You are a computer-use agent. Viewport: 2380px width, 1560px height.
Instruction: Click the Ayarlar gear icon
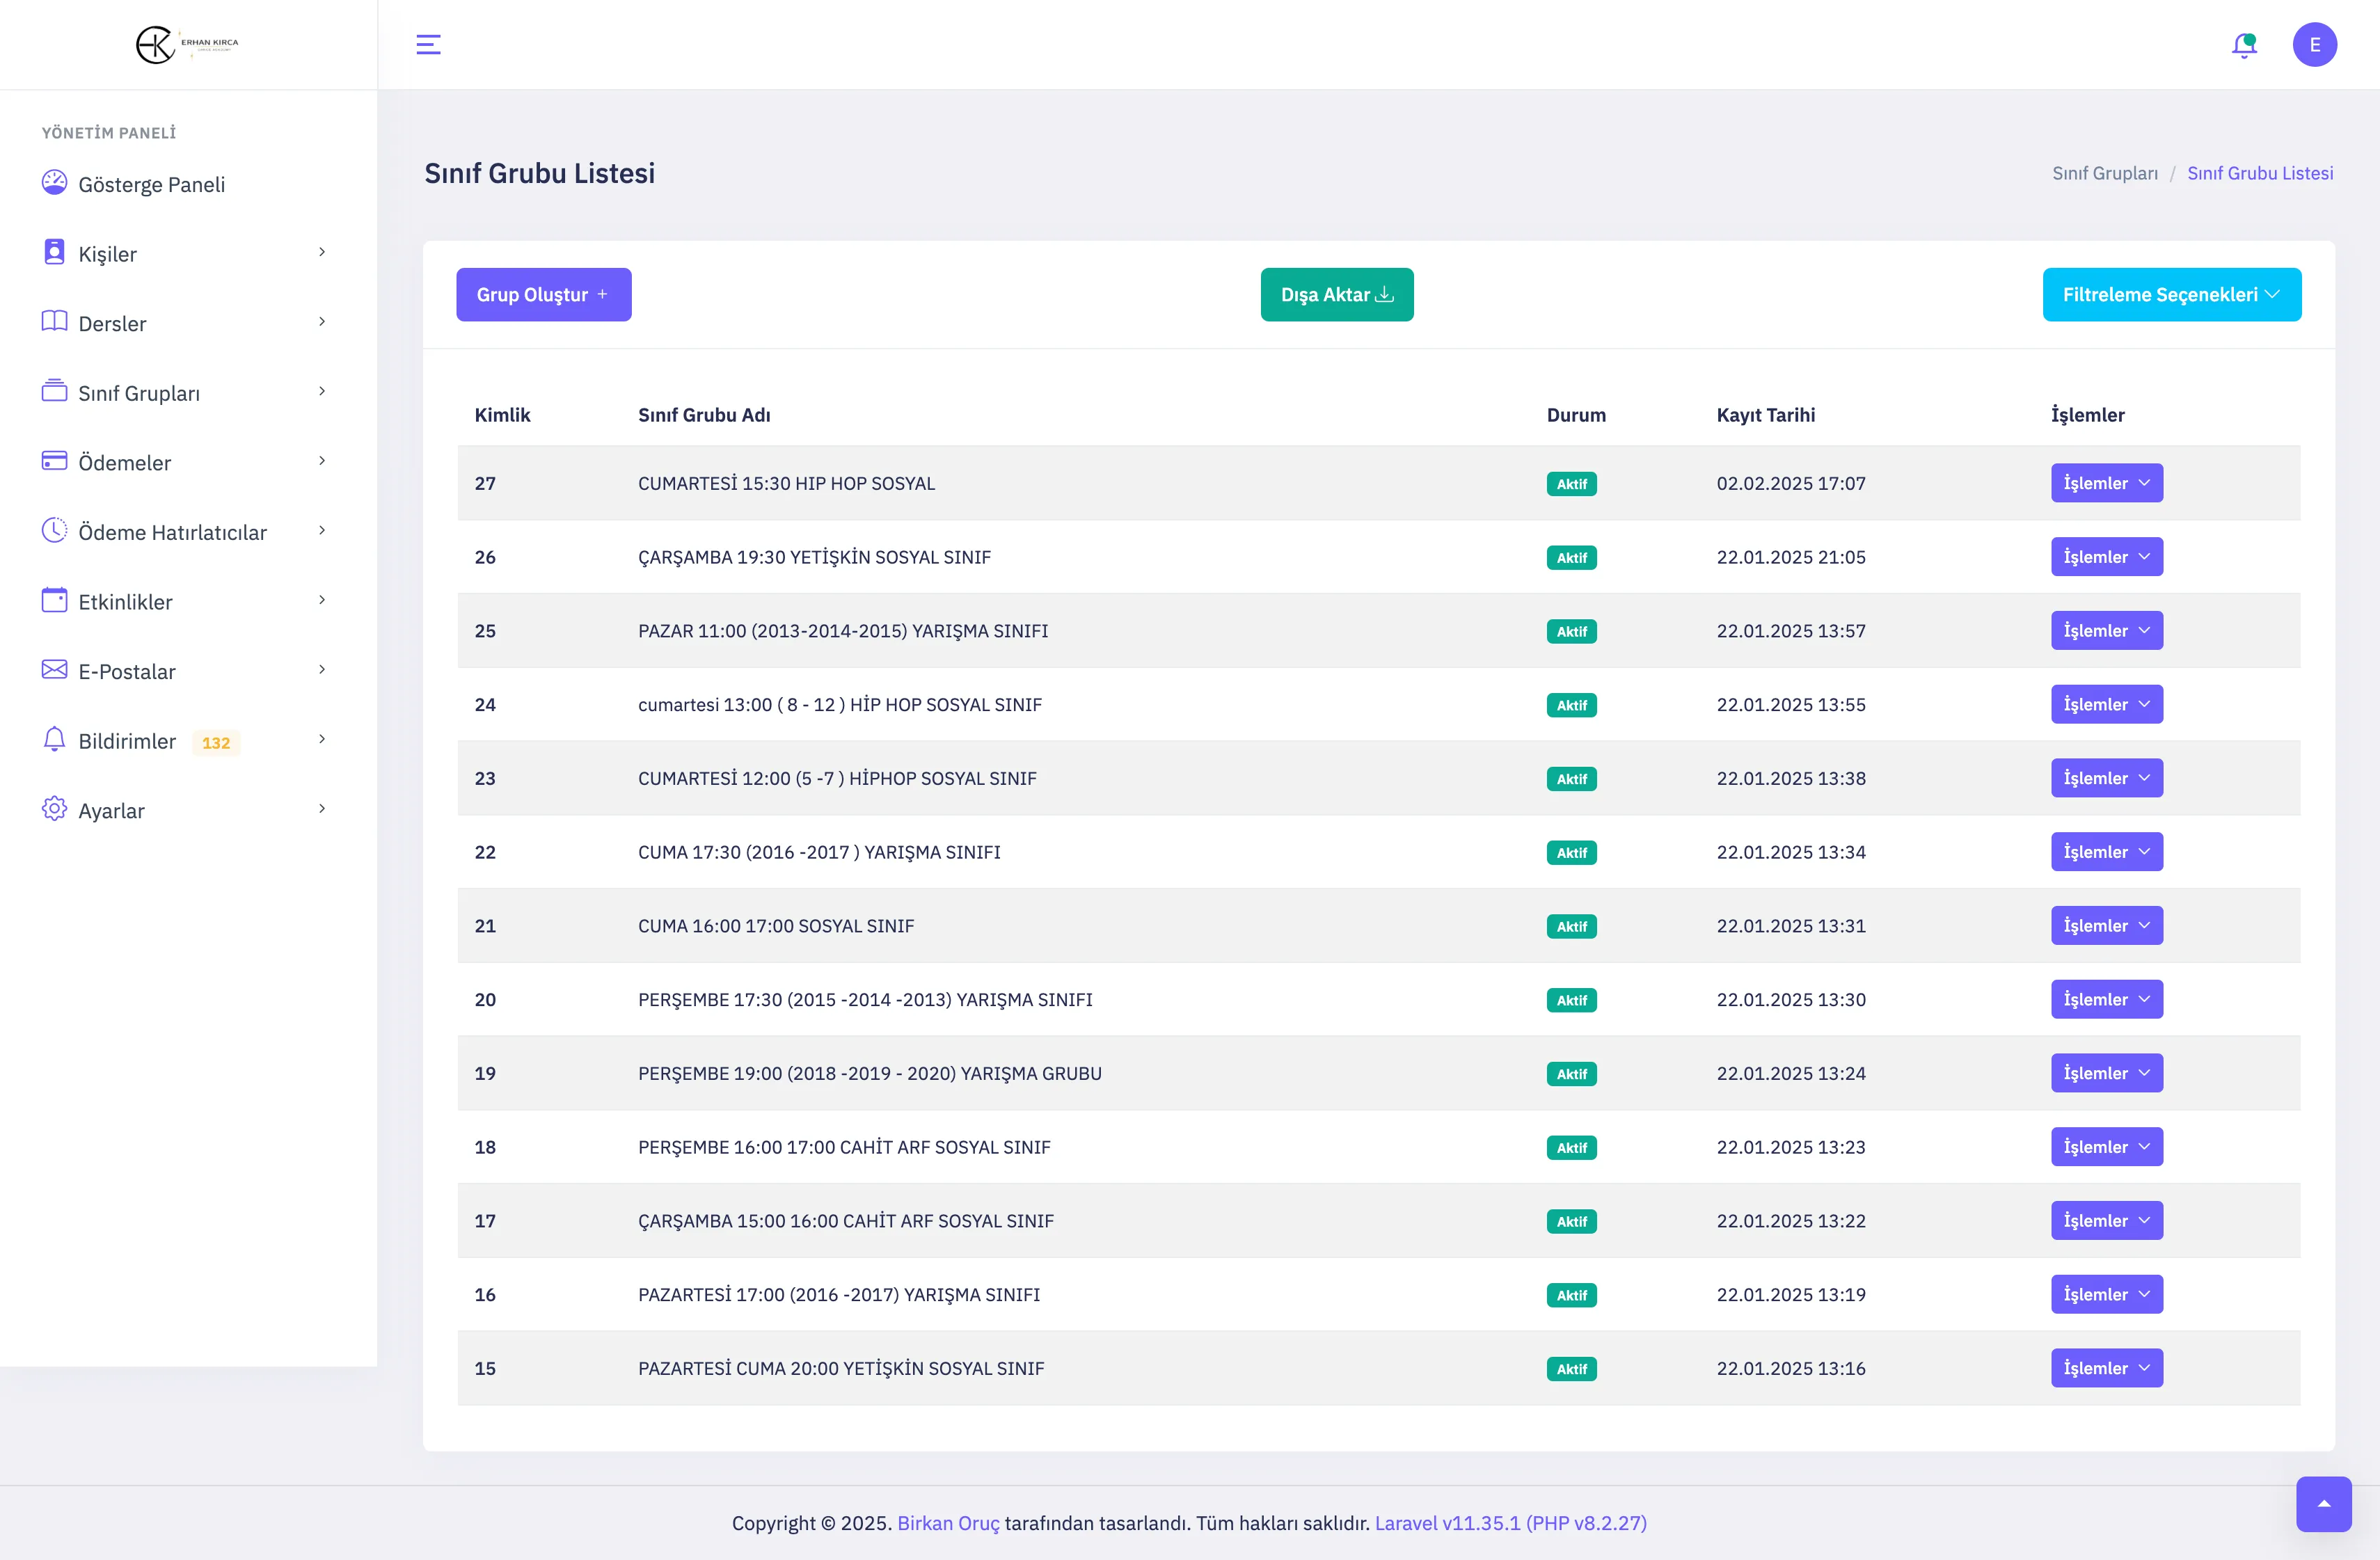(x=54, y=809)
